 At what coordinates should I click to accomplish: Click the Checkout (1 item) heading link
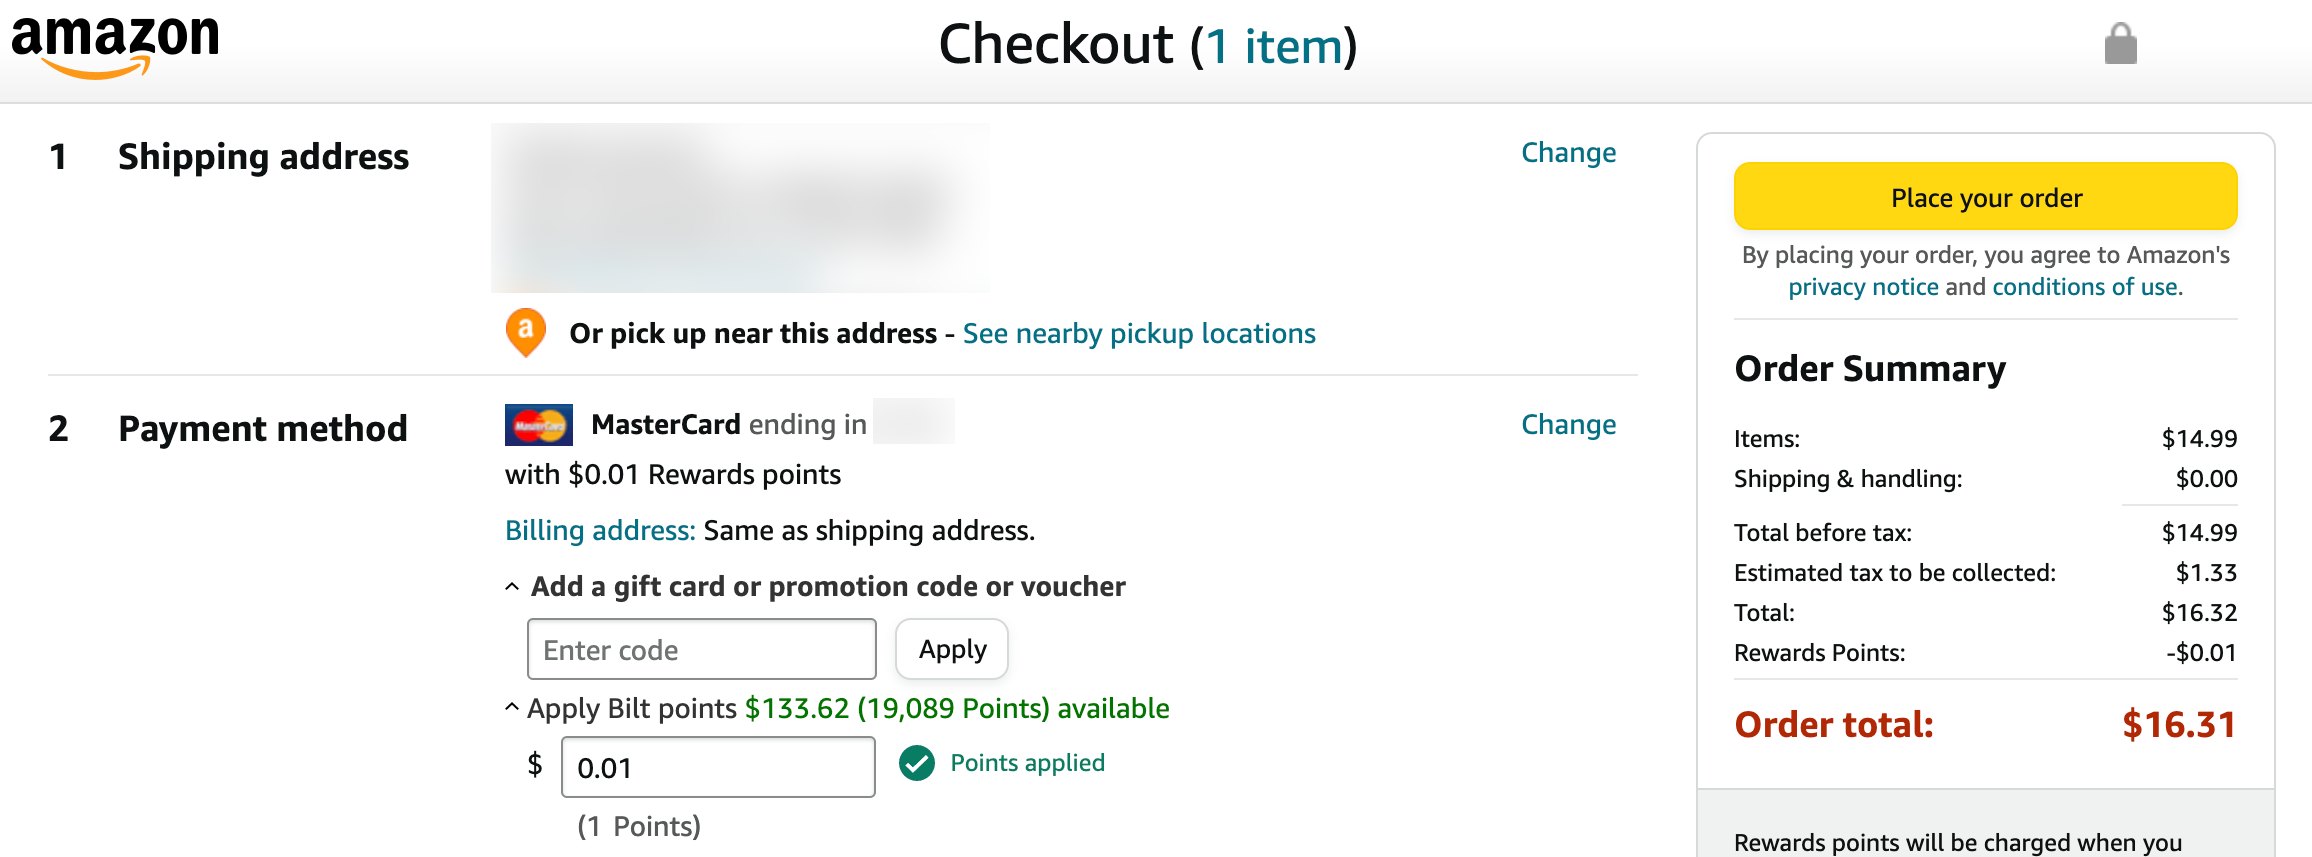(1150, 45)
